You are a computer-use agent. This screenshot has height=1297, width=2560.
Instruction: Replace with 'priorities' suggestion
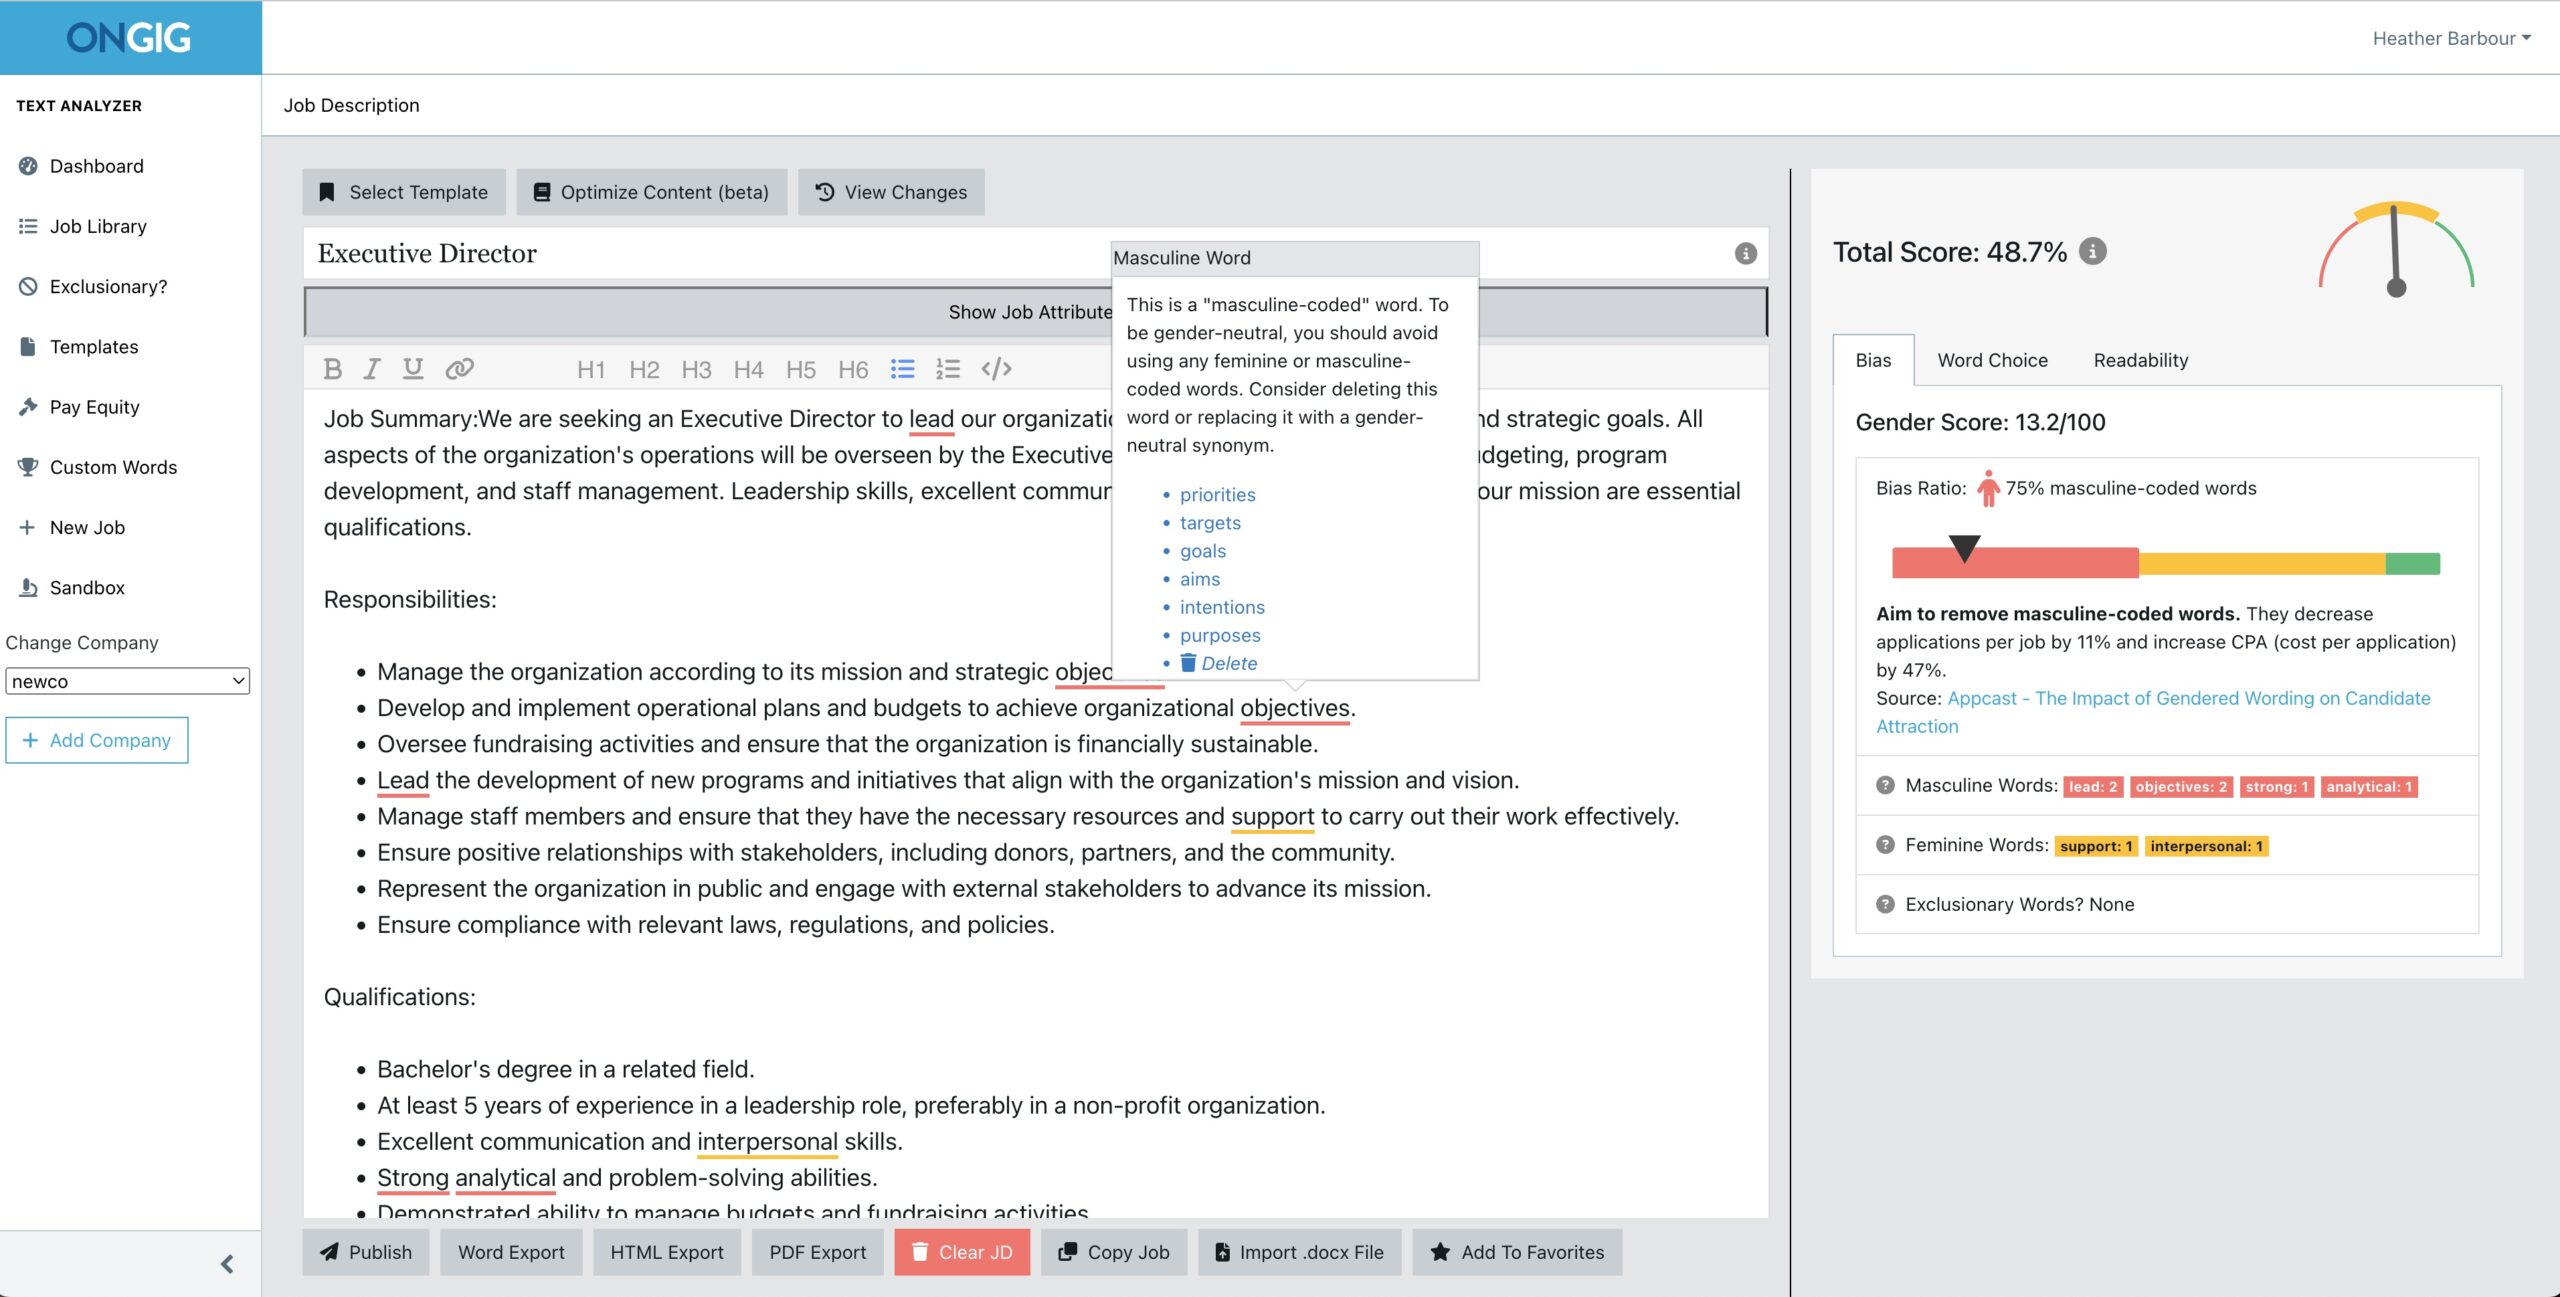[x=1217, y=495]
